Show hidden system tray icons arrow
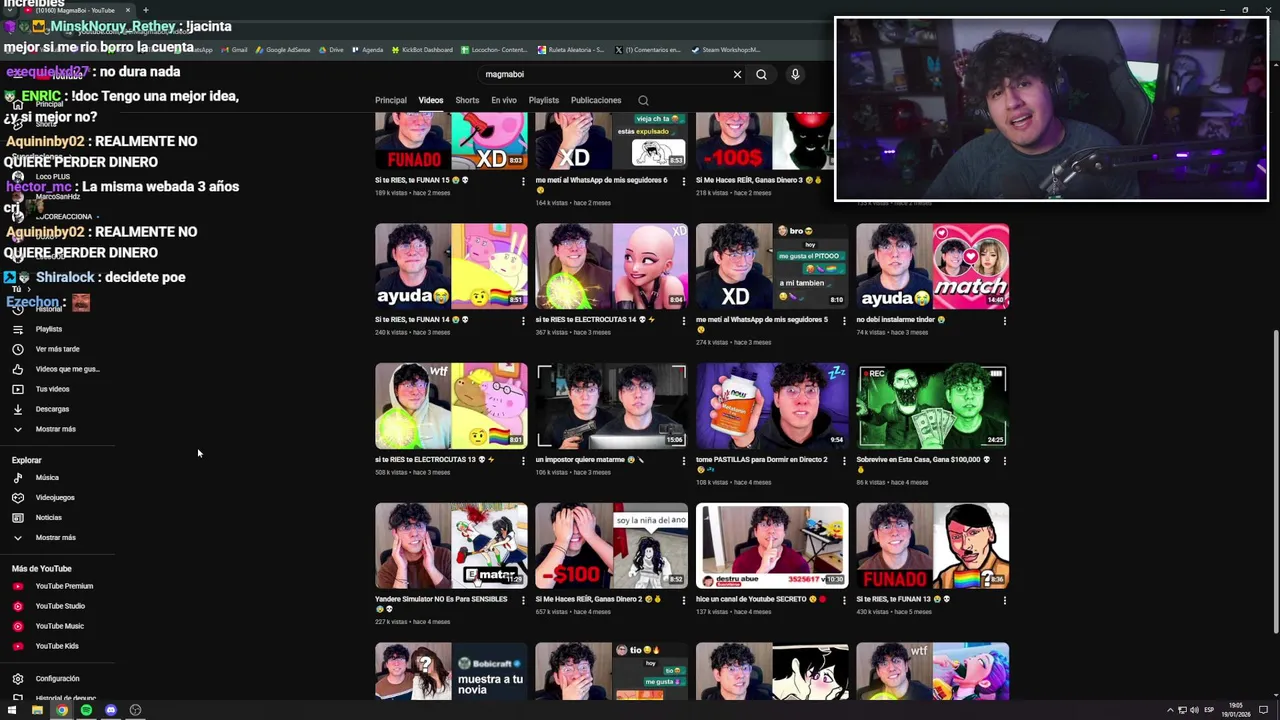The height and width of the screenshot is (720, 1280). tap(1170, 710)
